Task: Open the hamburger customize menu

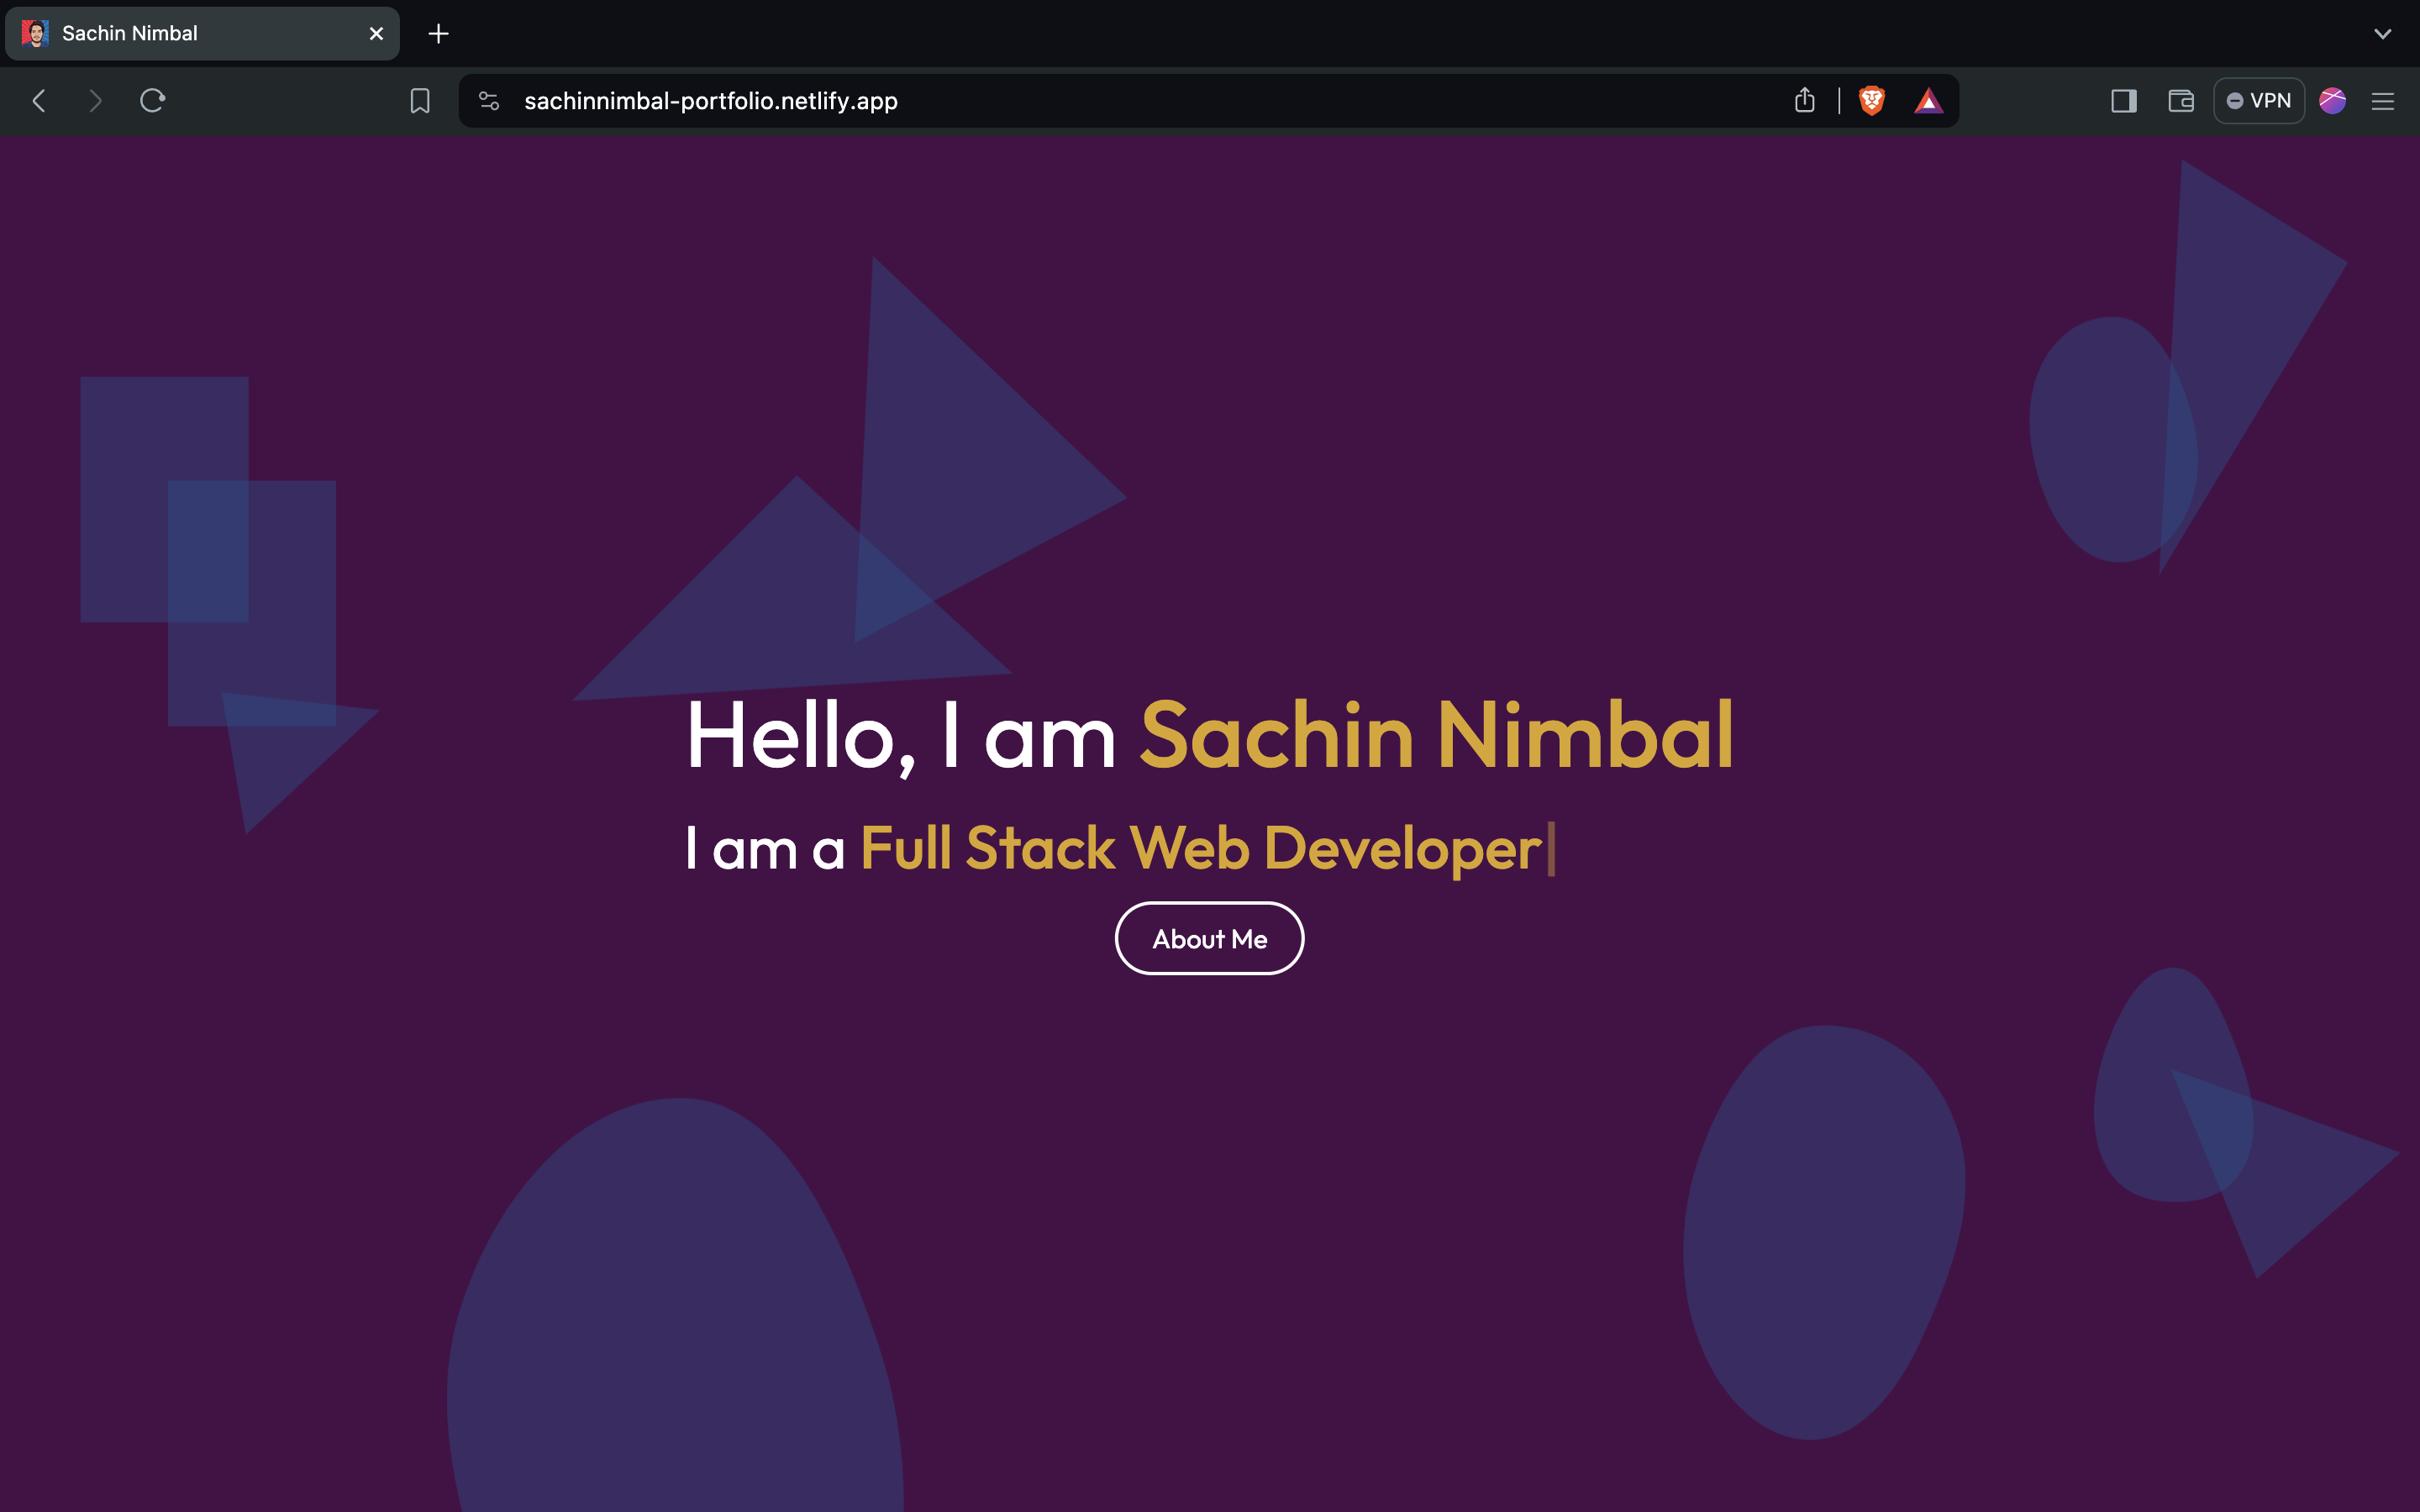Action: (2384, 100)
